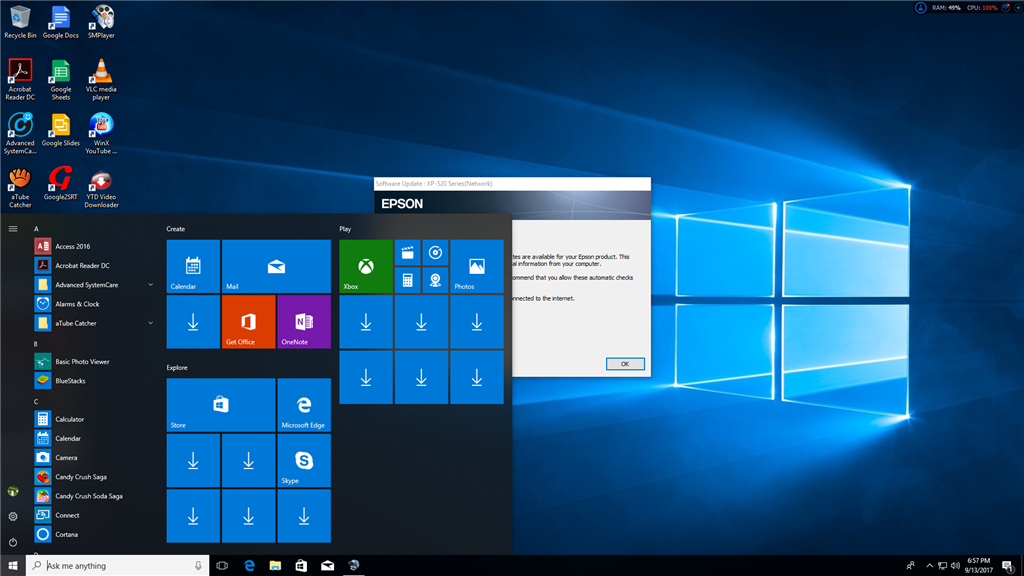Open the Microsoft Edge tile
The image size is (1024, 576).
pos(304,405)
